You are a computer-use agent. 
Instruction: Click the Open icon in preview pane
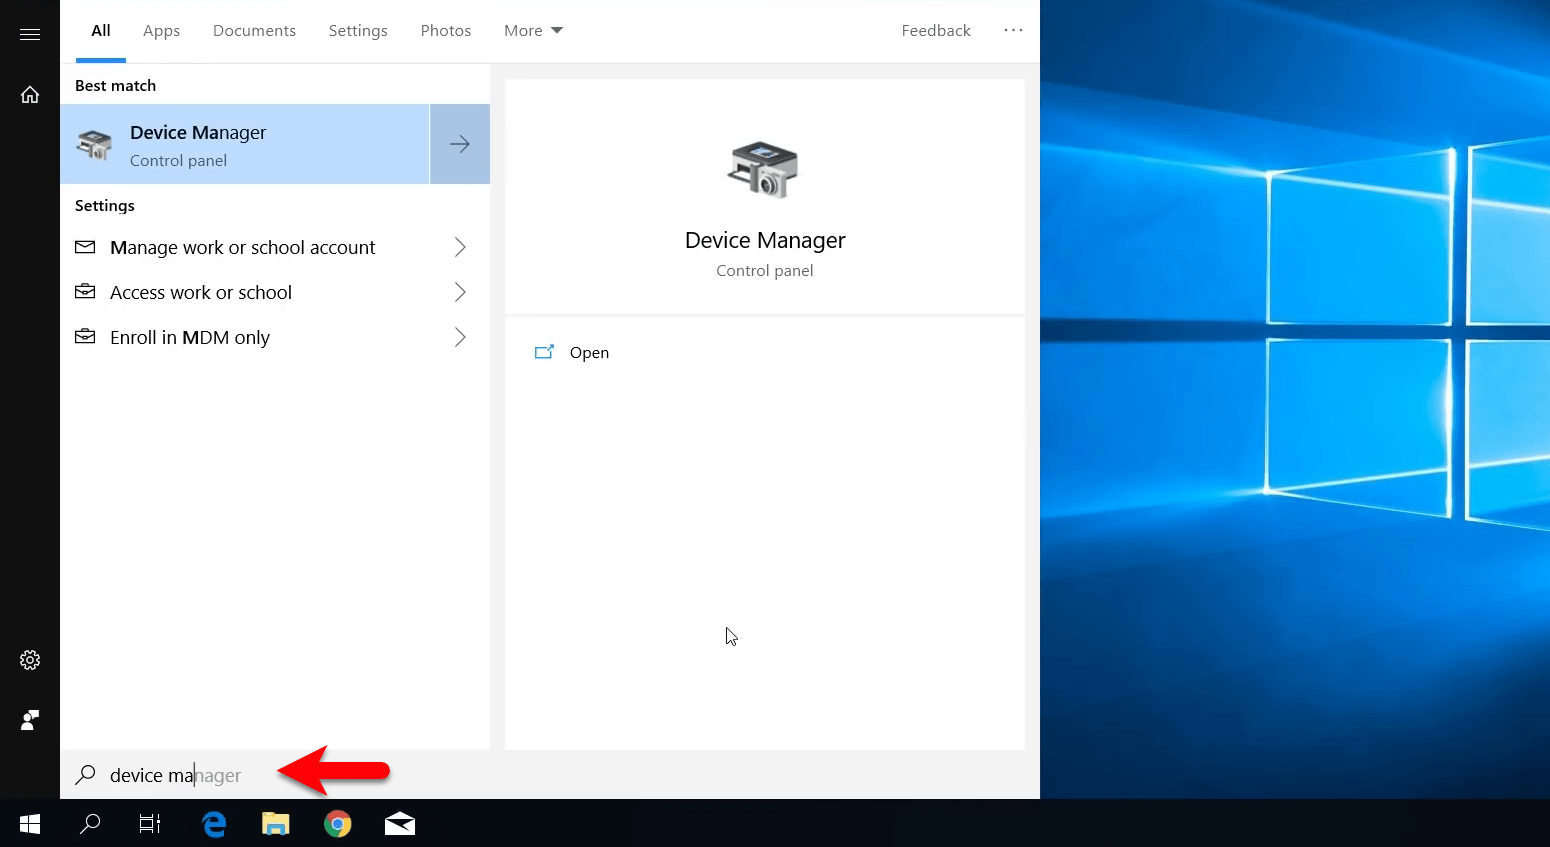point(544,352)
